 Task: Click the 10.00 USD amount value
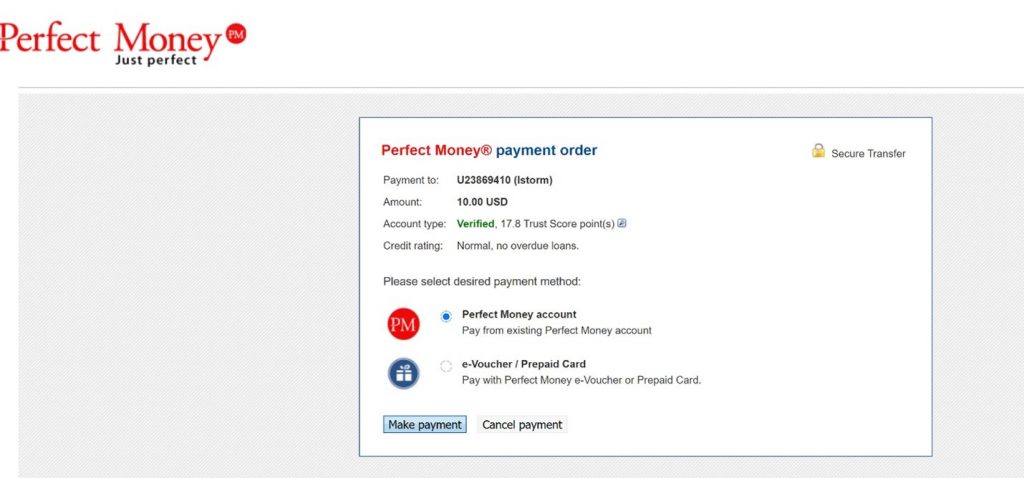coord(482,202)
